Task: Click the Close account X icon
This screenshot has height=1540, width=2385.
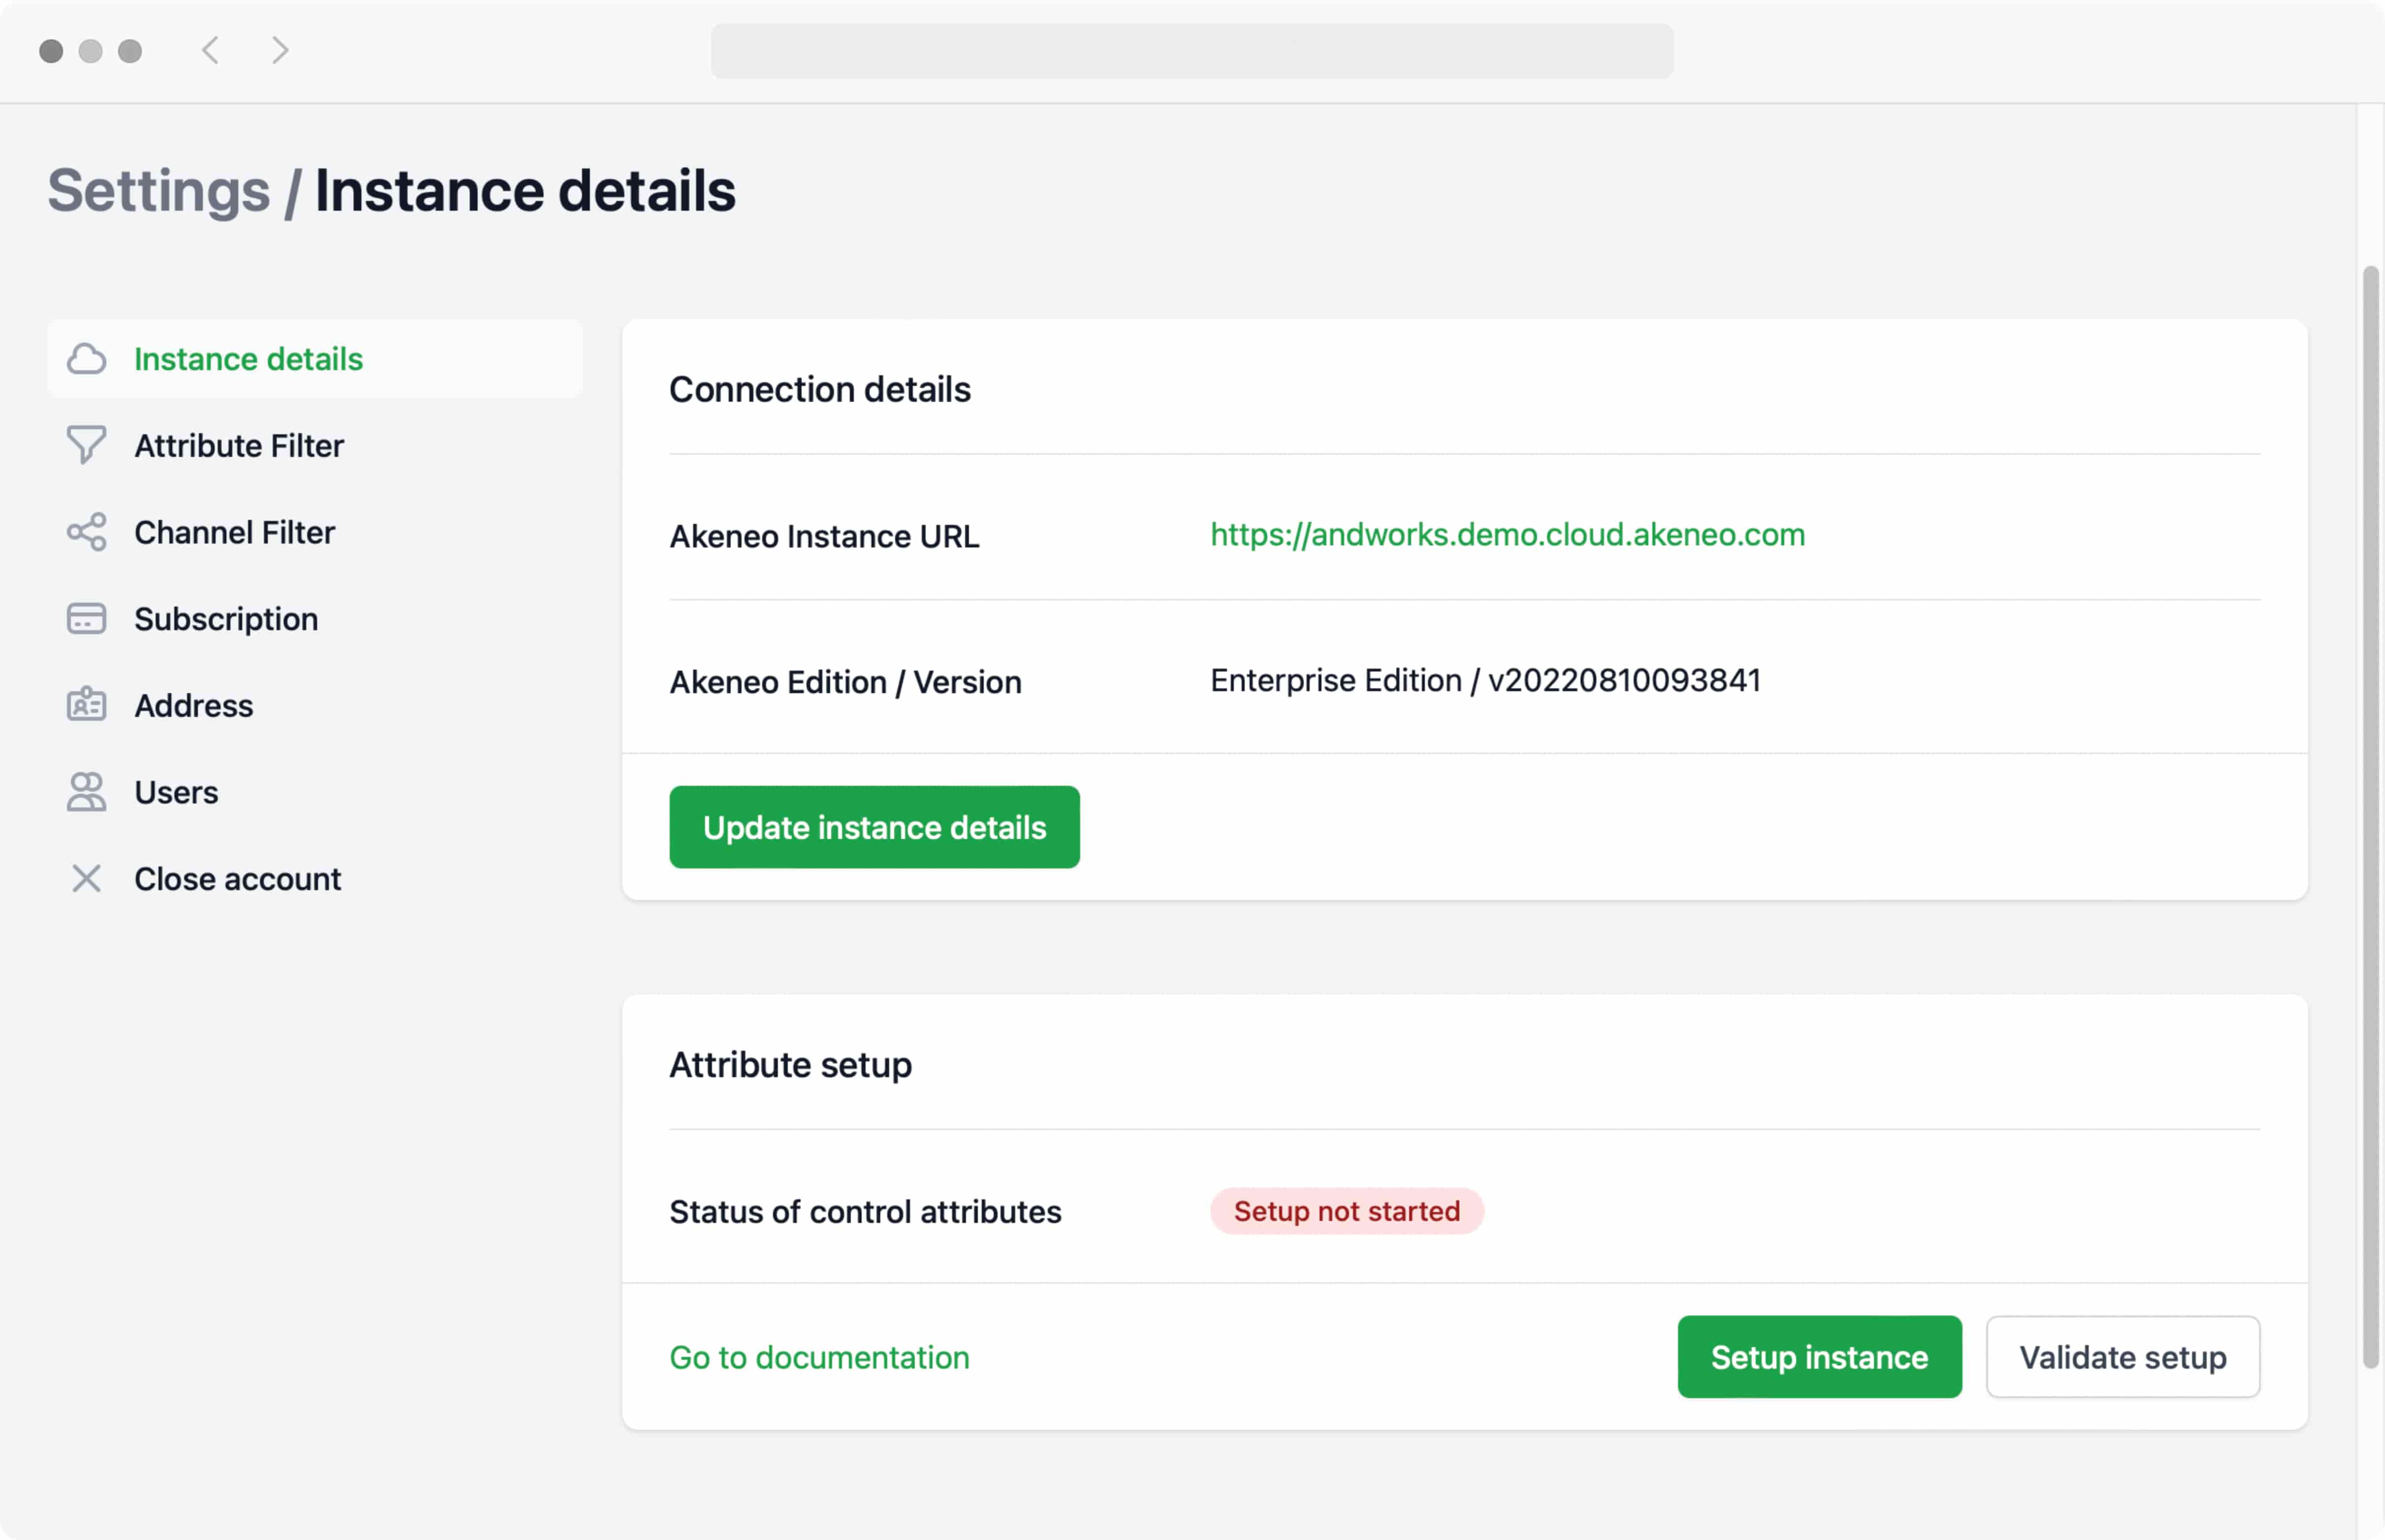Action: (87, 879)
